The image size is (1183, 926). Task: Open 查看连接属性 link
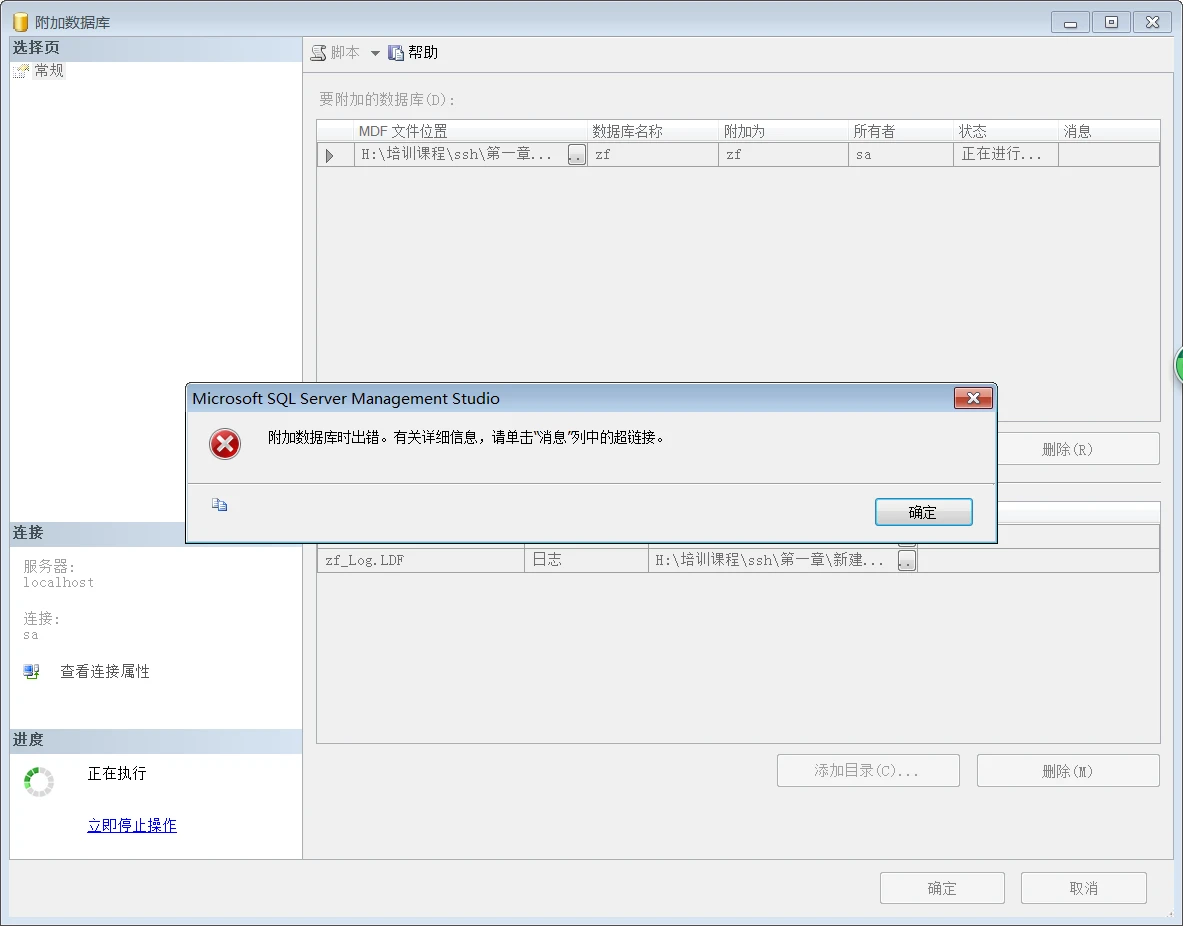point(105,672)
